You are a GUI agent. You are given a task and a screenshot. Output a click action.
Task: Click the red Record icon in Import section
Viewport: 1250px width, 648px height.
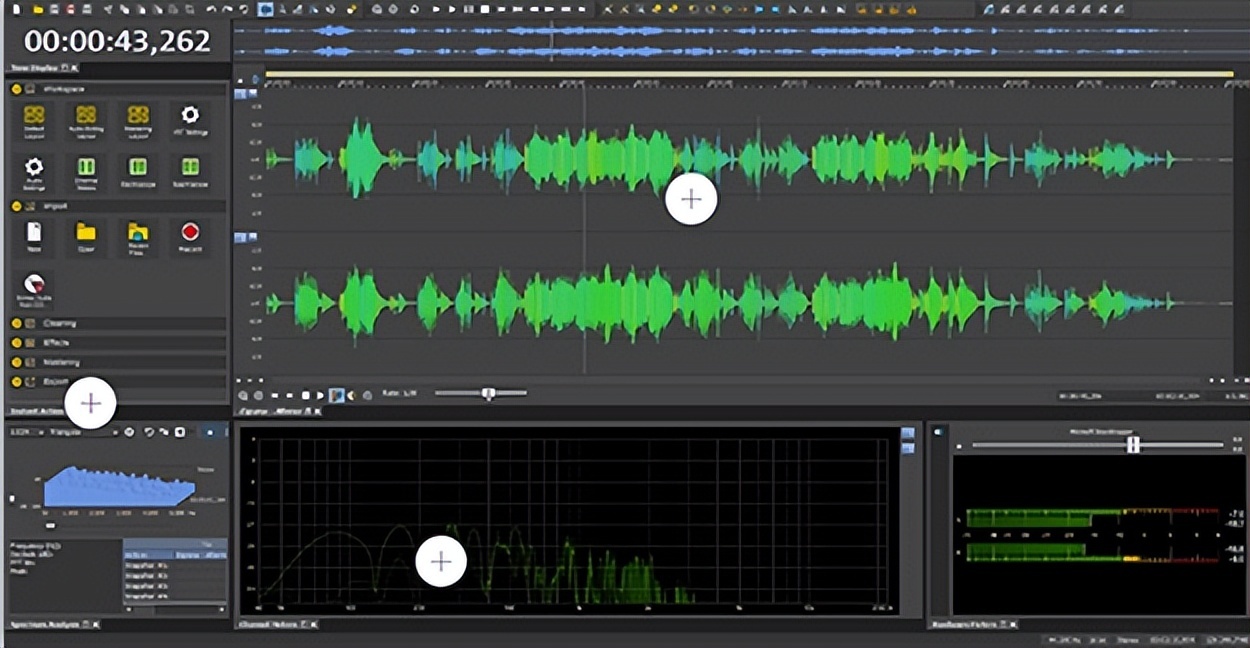pyautogui.click(x=190, y=233)
